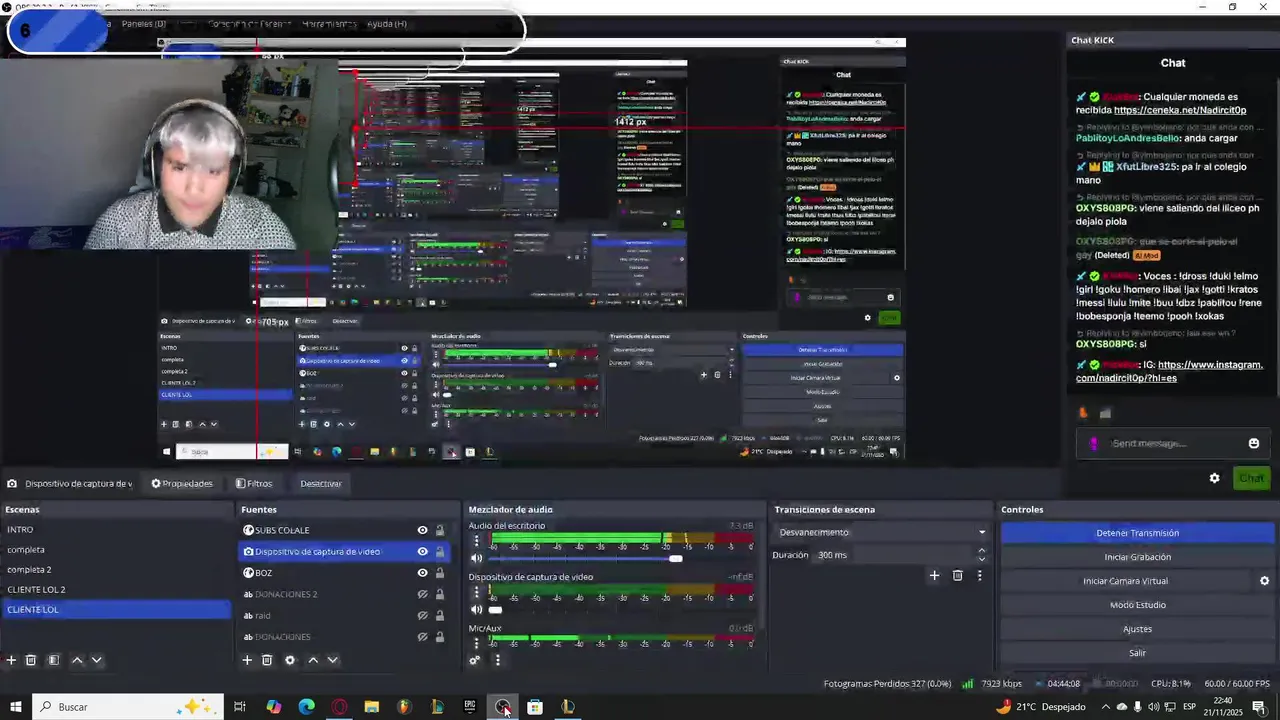The width and height of the screenshot is (1280, 720).
Task: Click Iniciar Grabación button
Action: coord(1137,557)
